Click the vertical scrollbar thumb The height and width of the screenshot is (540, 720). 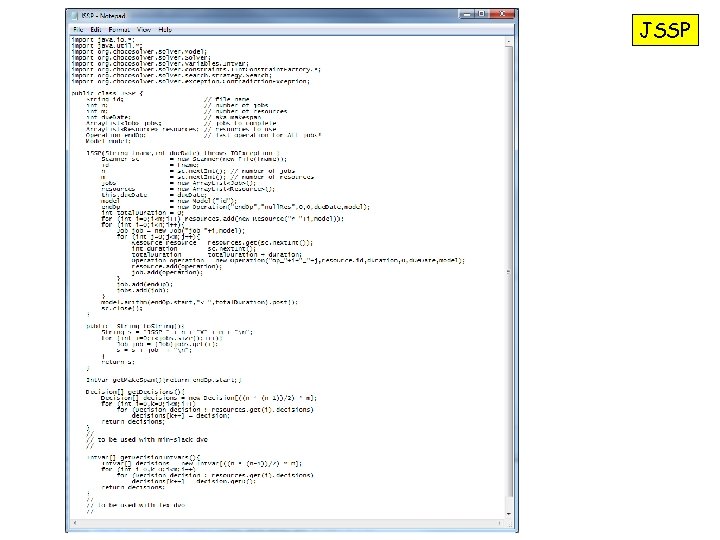[x=509, y=272]
